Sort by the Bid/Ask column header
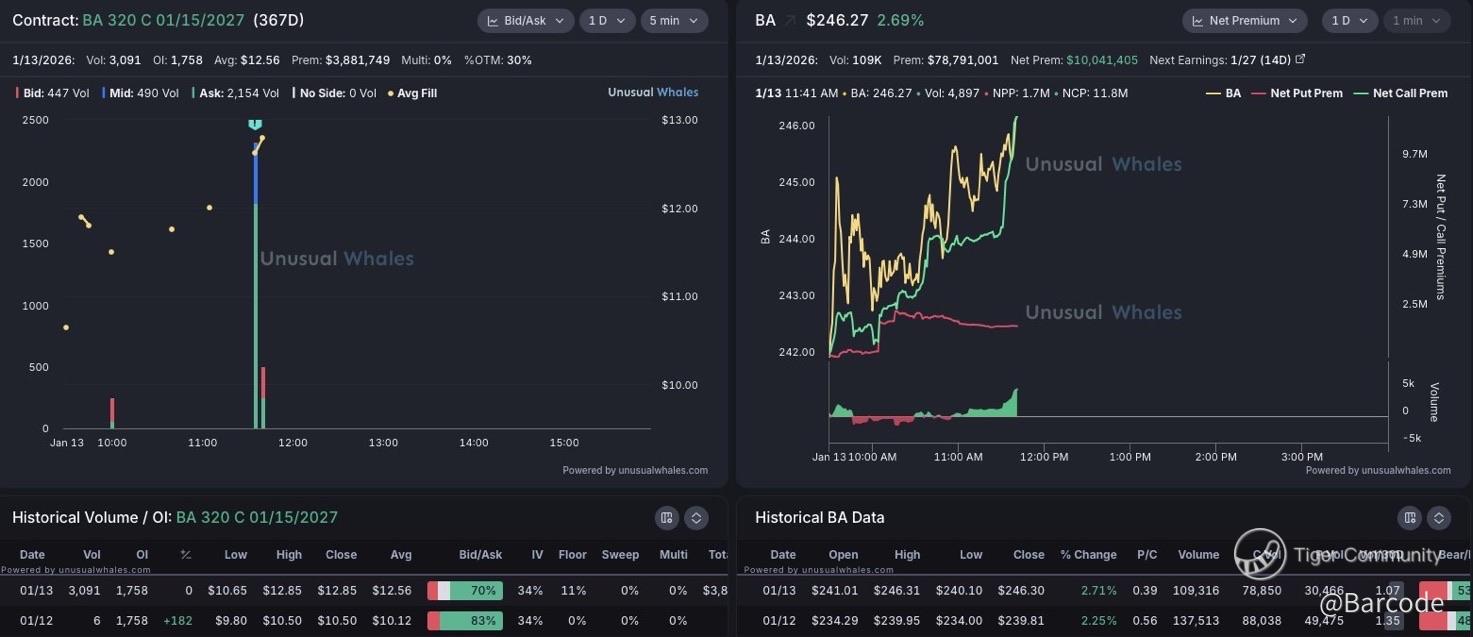Screen dimensions: 1473x637 click(x=480, y=555)
